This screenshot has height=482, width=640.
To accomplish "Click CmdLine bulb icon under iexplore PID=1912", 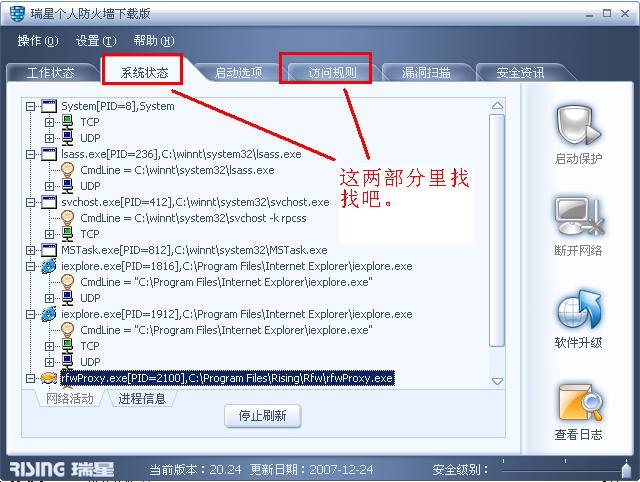I will pyautogui.click(x=67, y=330).
